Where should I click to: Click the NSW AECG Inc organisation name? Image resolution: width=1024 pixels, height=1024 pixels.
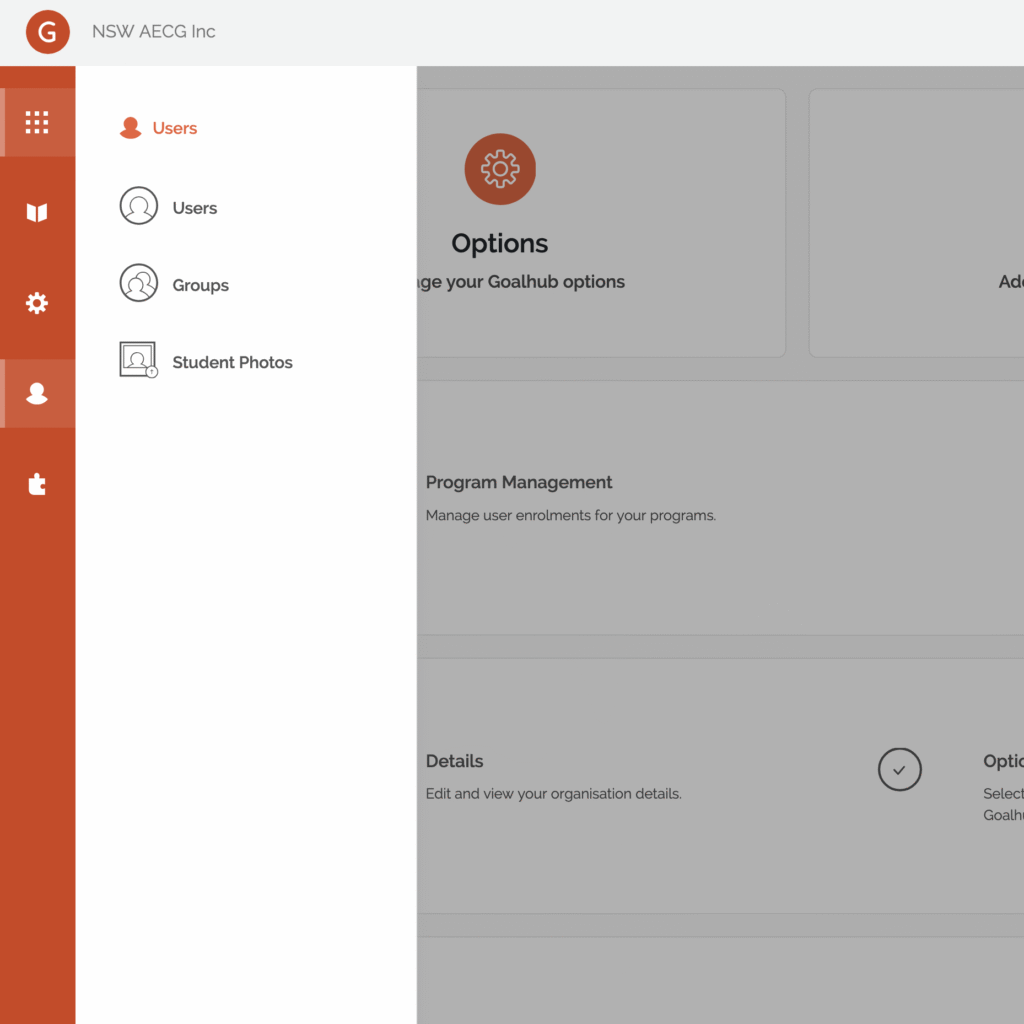(x=154, y=31)
